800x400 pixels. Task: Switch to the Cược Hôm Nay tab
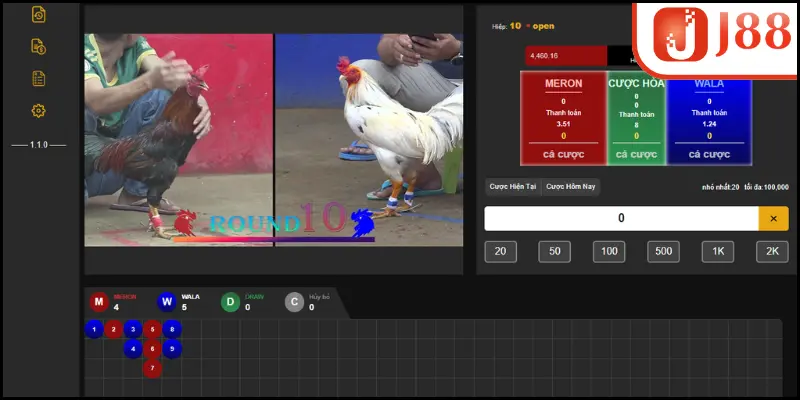570,186
